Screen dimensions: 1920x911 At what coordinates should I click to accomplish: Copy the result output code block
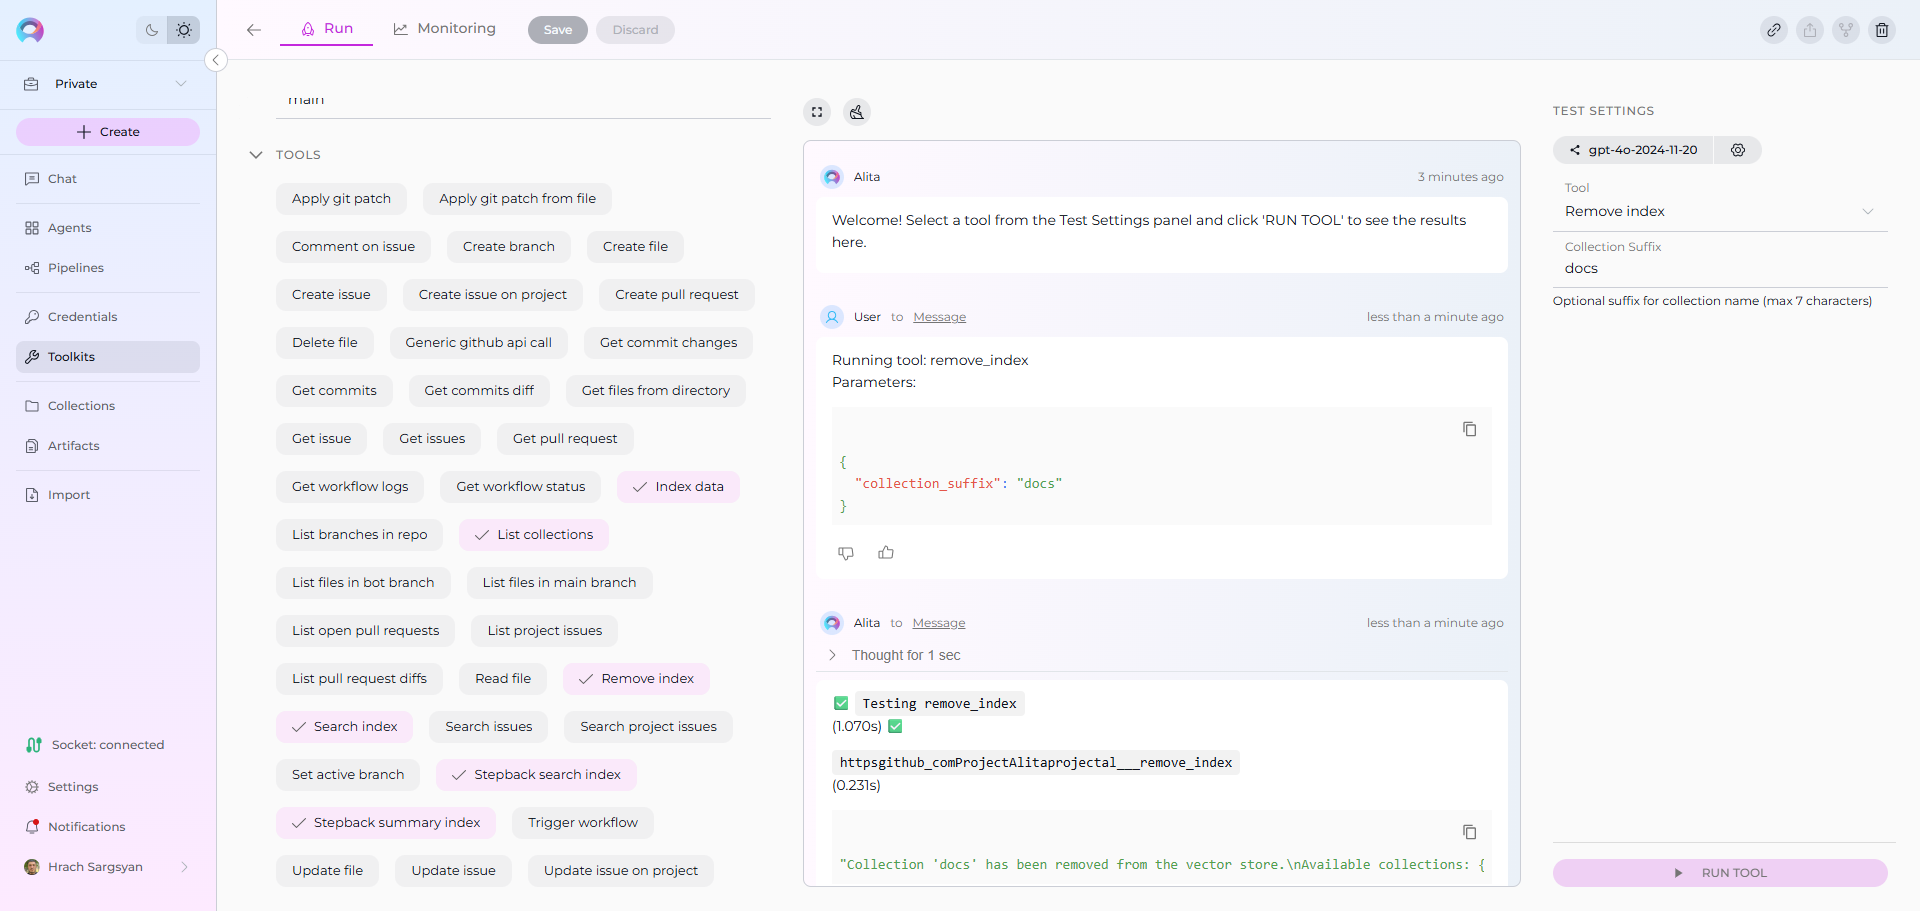[1469, 832]
